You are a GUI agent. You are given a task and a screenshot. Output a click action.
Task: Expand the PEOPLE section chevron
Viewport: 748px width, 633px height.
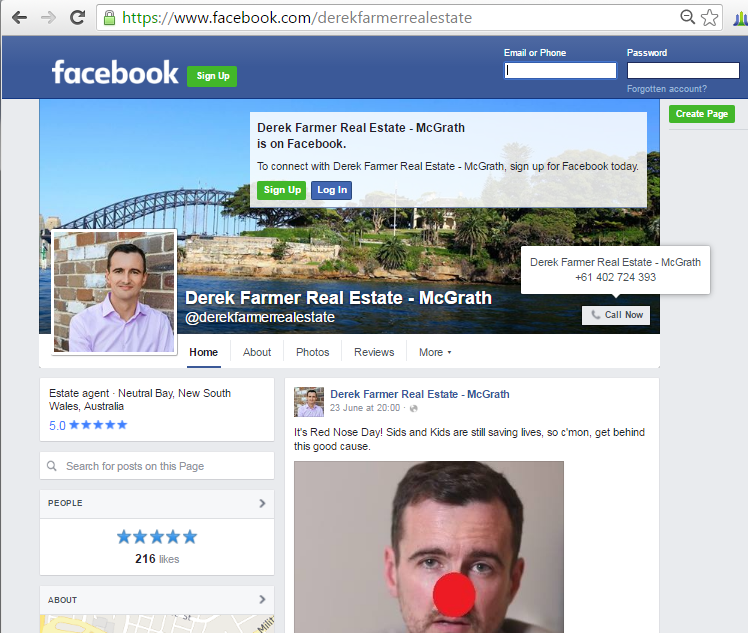[262, 503]
